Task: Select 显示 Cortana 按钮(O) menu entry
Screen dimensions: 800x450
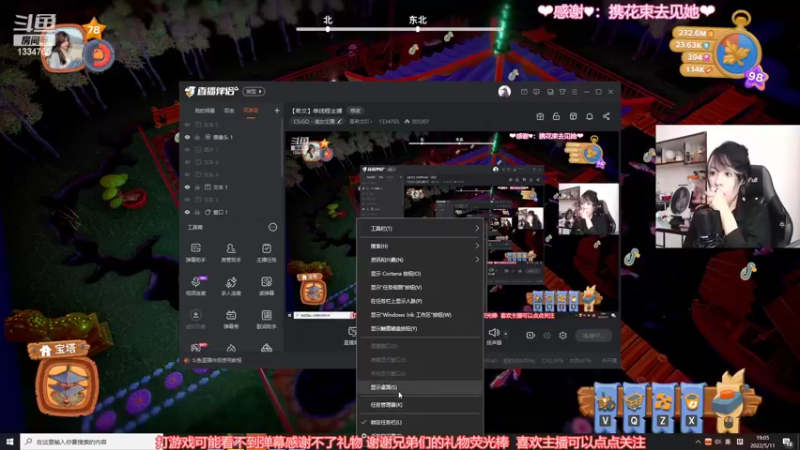Action: click(x=420, y=273)
